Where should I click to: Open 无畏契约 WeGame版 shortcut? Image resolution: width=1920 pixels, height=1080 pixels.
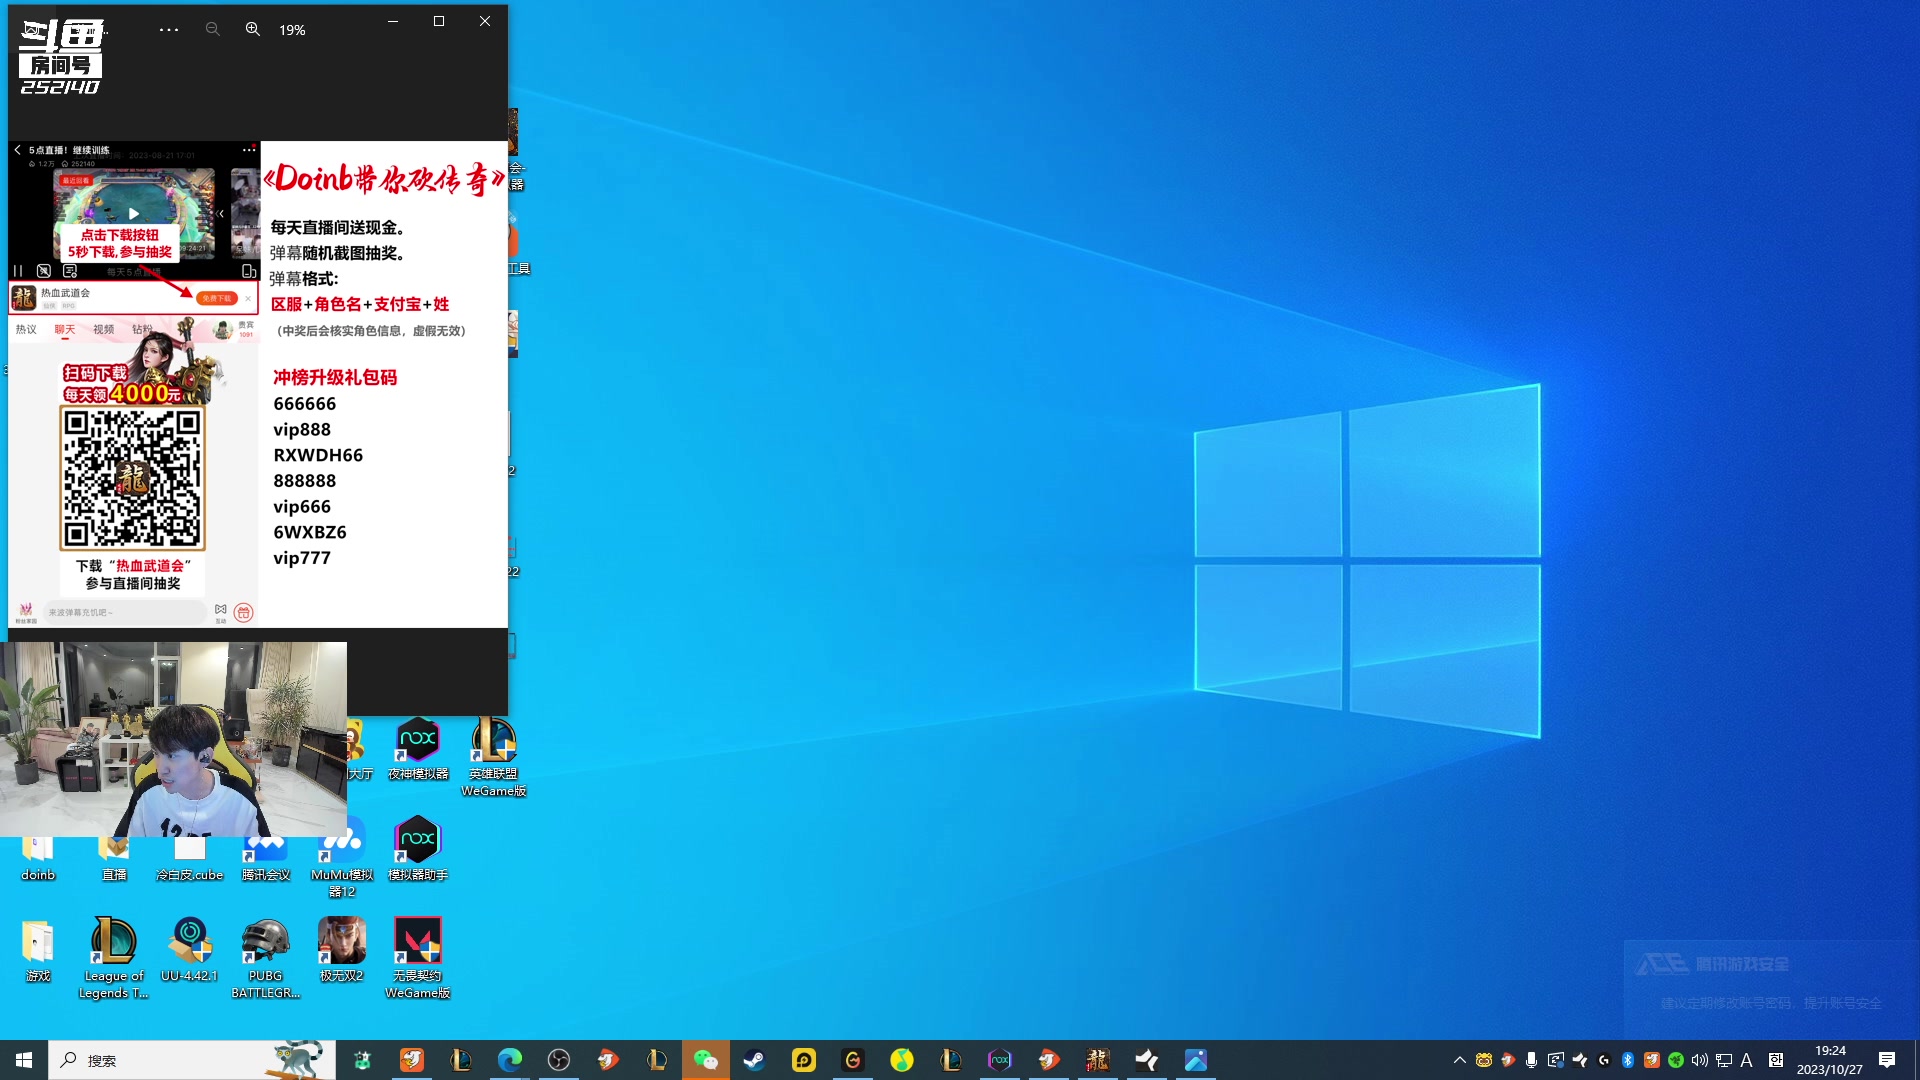[418, 958]
